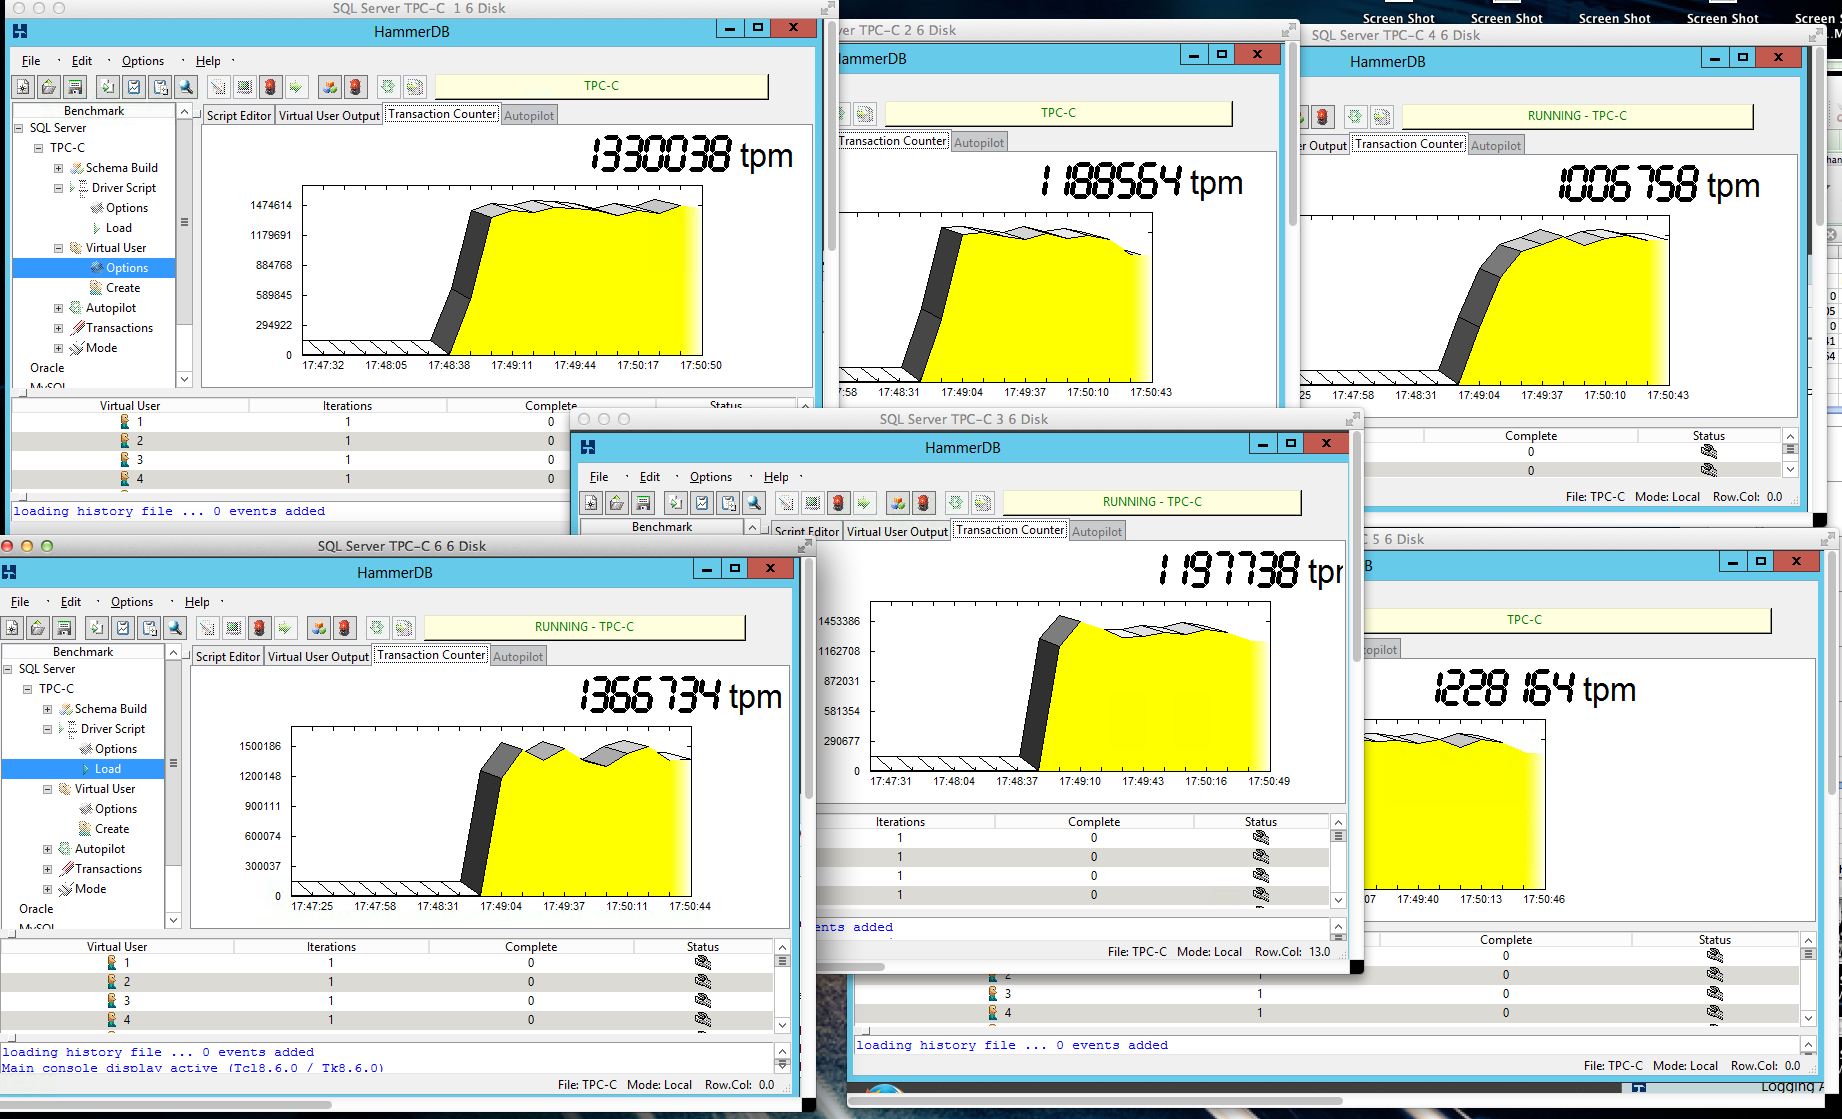Click colored cubes schema build icon, TPC-C 1 window
The width and height of the screenshot is (1842, 1119).
[330, 87]
